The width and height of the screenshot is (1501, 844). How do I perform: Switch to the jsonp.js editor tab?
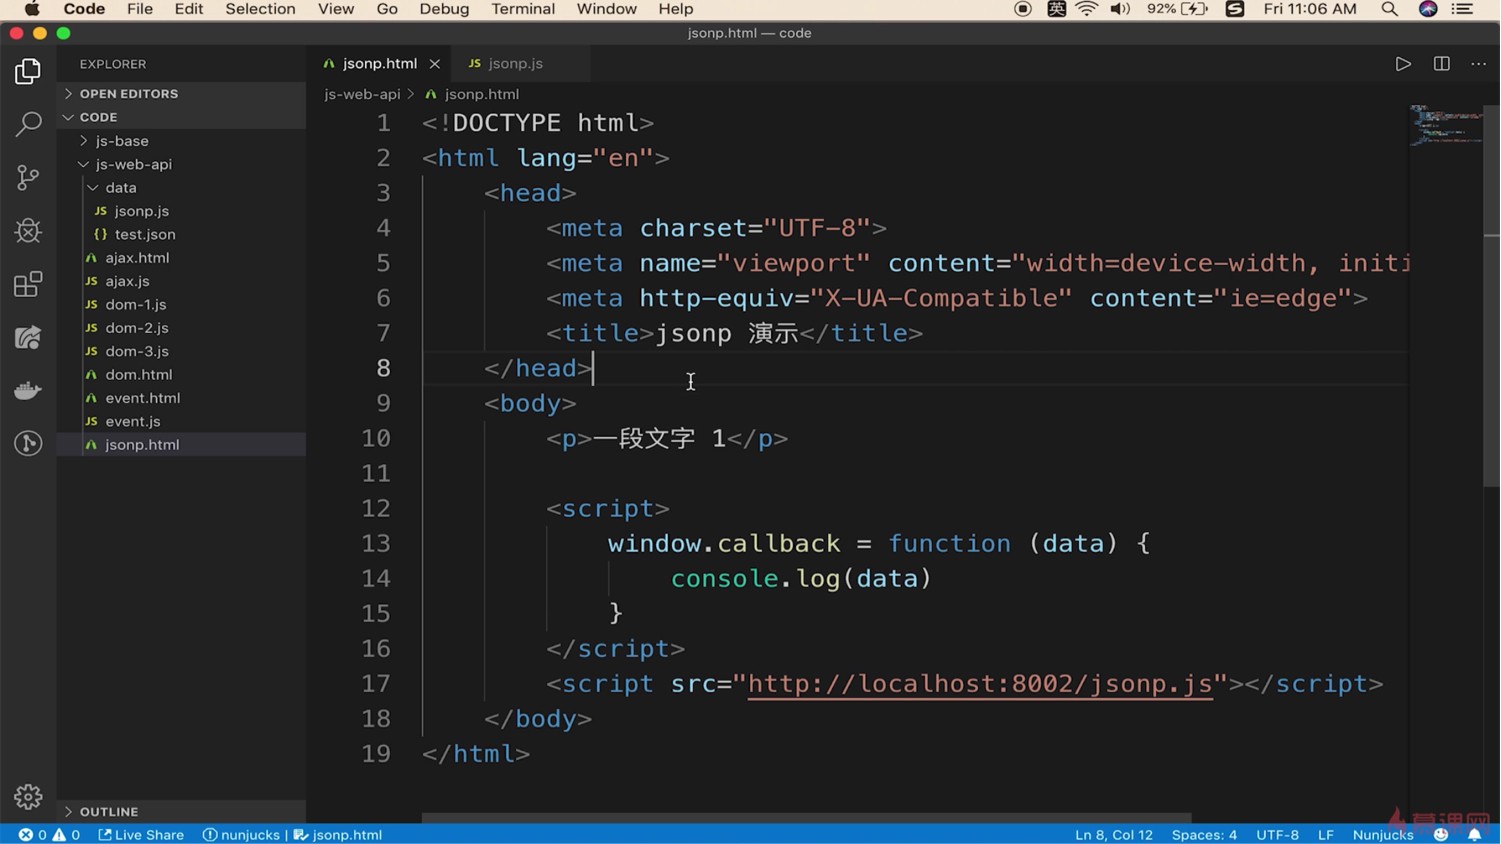click(515, 64)
